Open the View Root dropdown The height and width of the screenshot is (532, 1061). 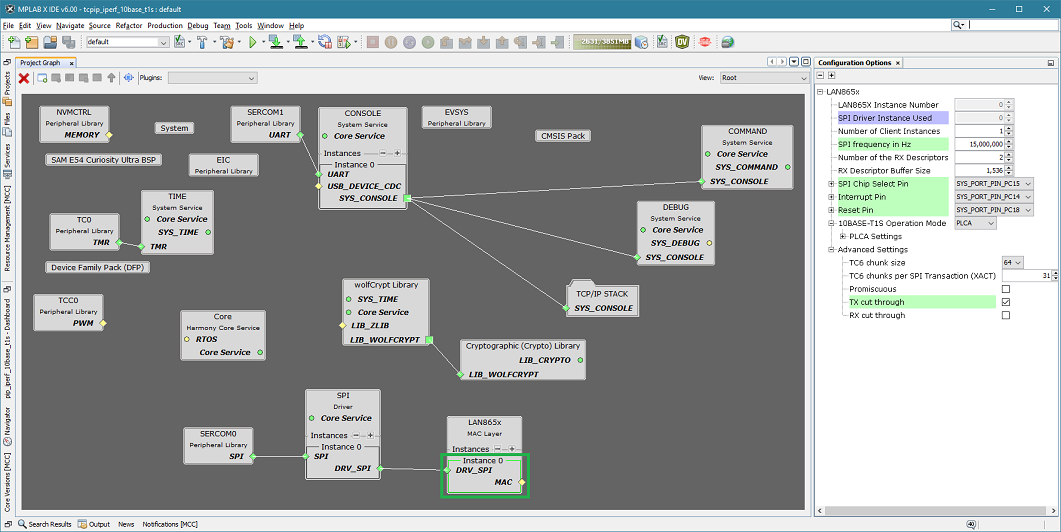[764, 78]
